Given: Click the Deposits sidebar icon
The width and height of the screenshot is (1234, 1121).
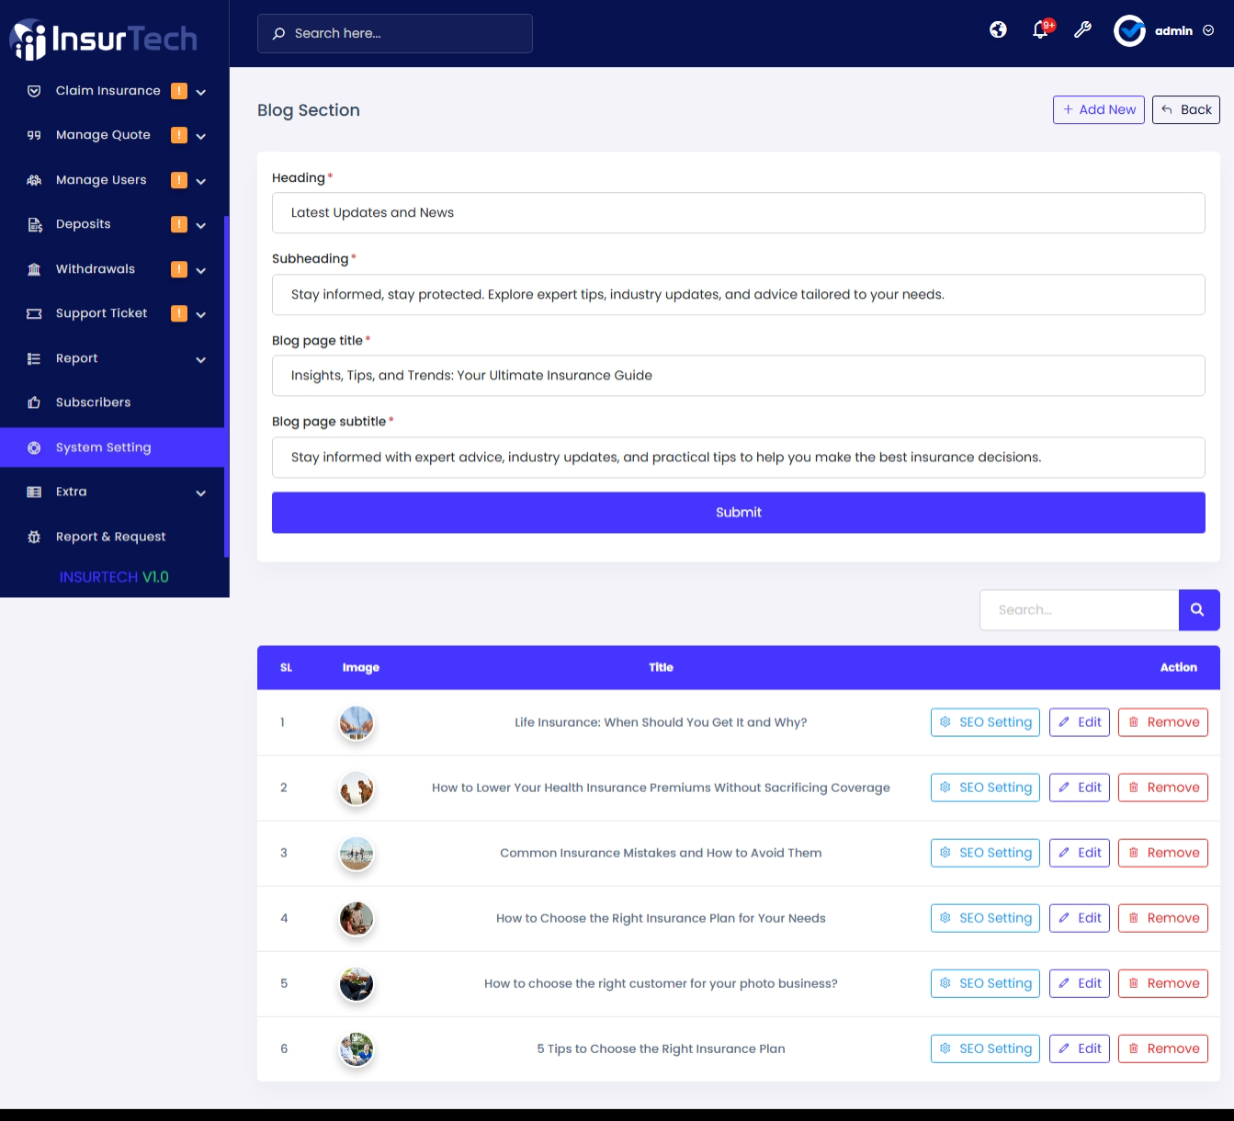Looking at the screenshot, I should tap(34, 224).
